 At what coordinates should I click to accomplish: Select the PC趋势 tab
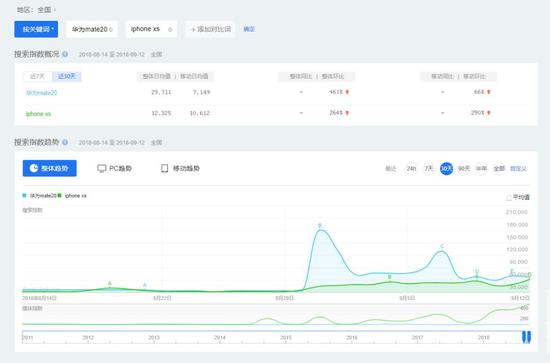point(114,168)
